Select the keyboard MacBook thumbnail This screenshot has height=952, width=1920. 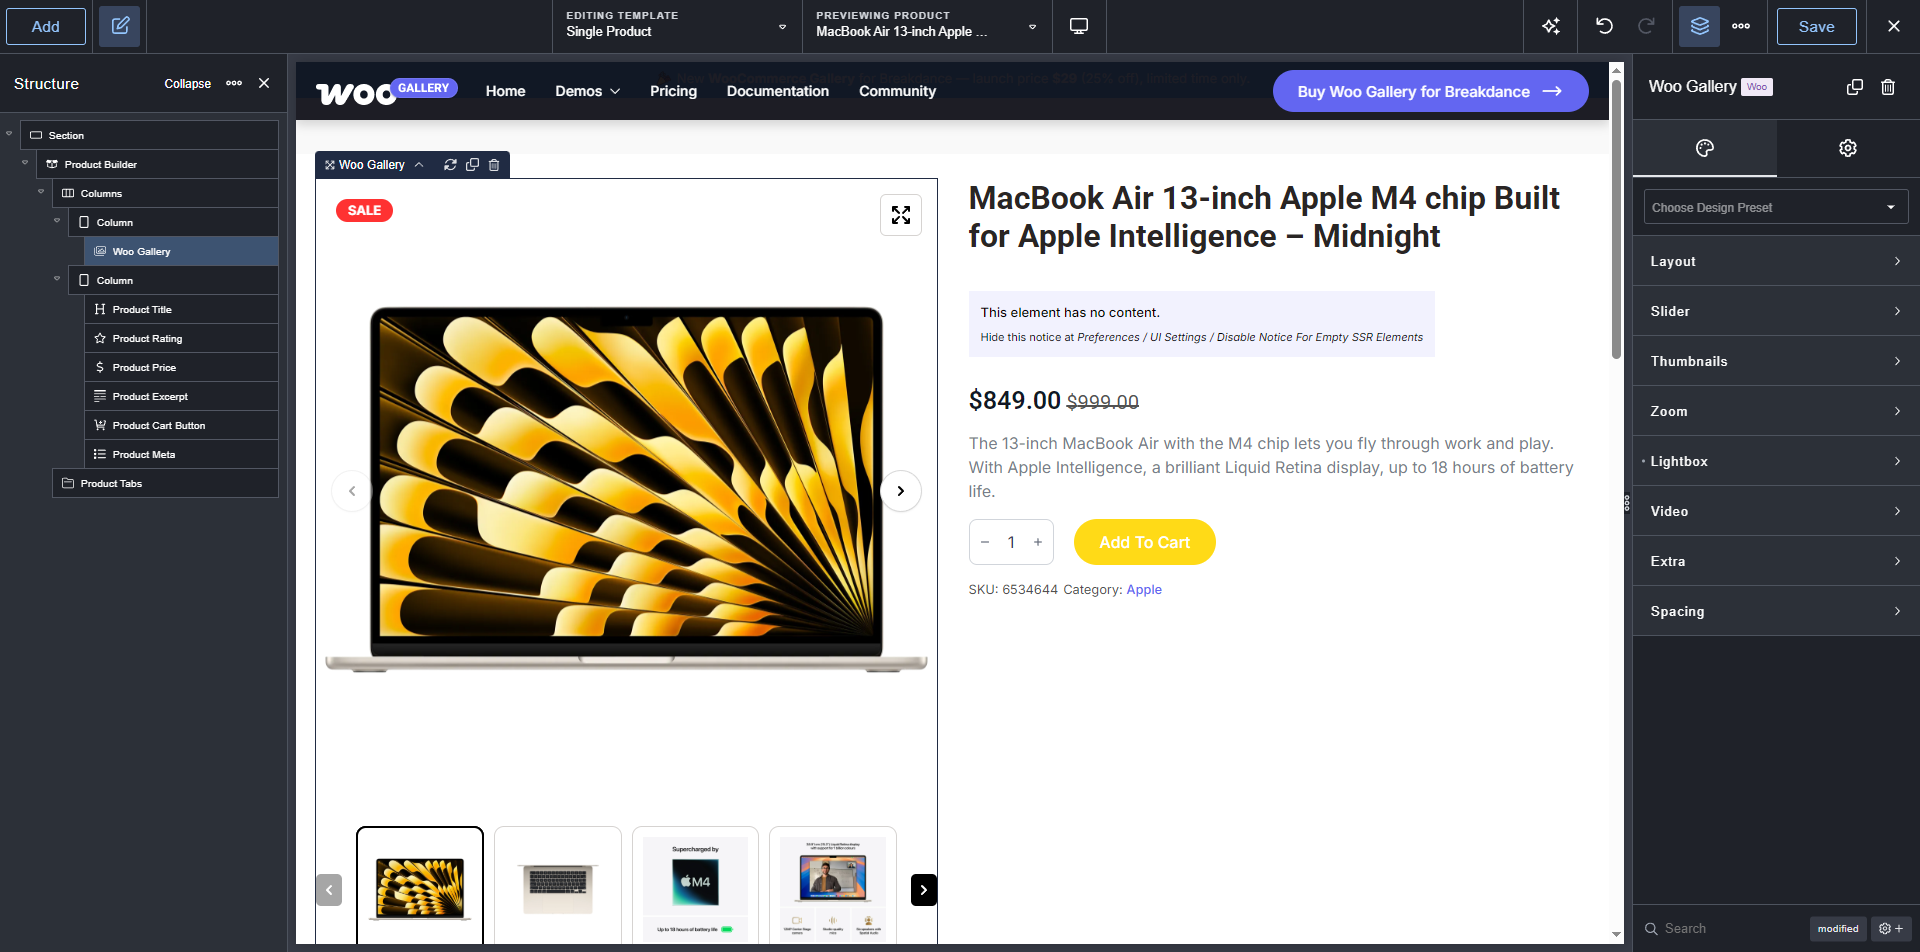click(558, 886)
